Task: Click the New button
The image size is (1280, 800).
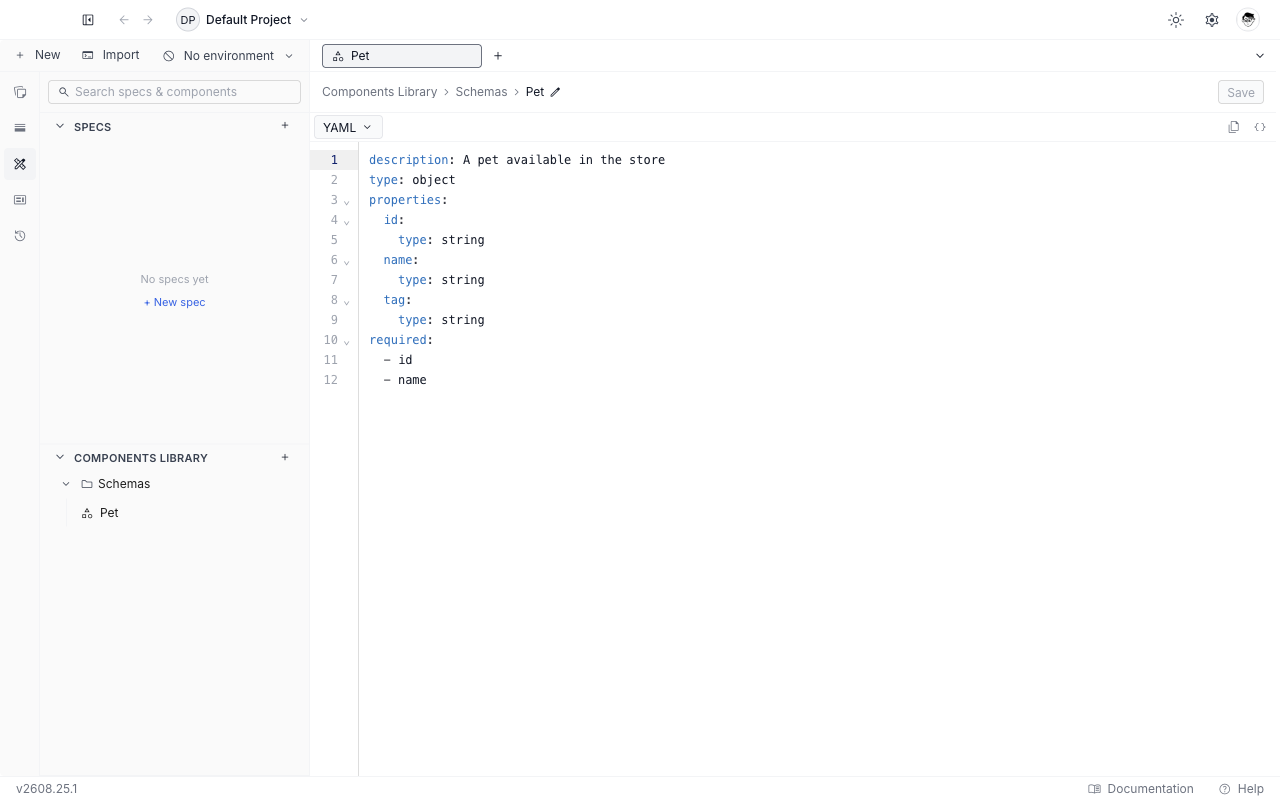Action: (38, 55)
